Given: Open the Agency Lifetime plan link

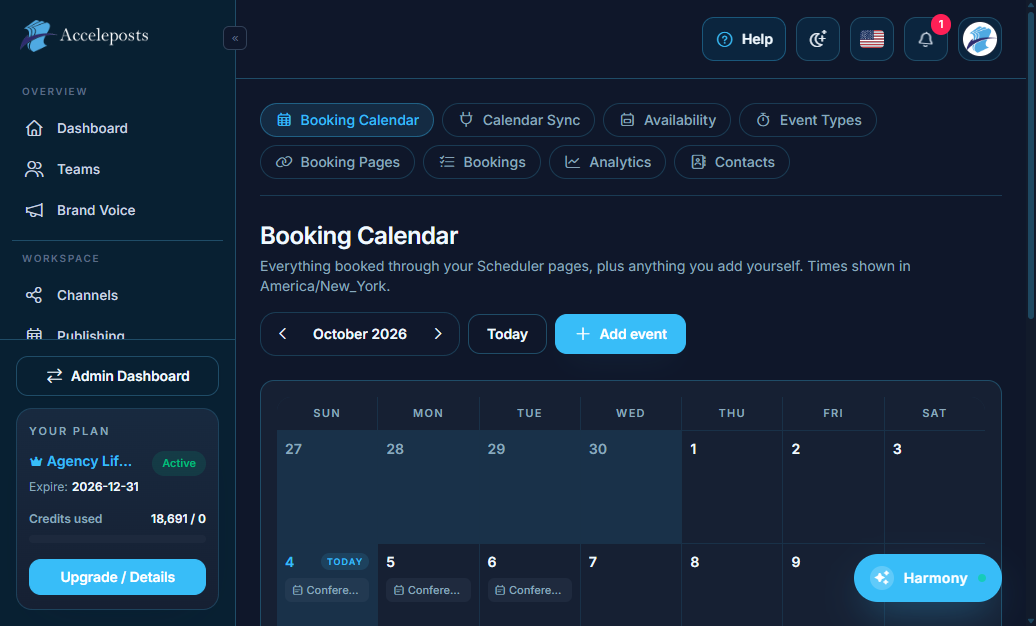Looking at the screenshot, I should tap(89, 461).
